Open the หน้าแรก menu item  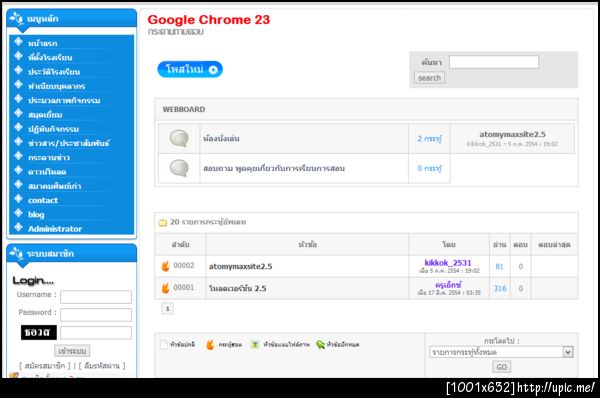tap(42, 43)
